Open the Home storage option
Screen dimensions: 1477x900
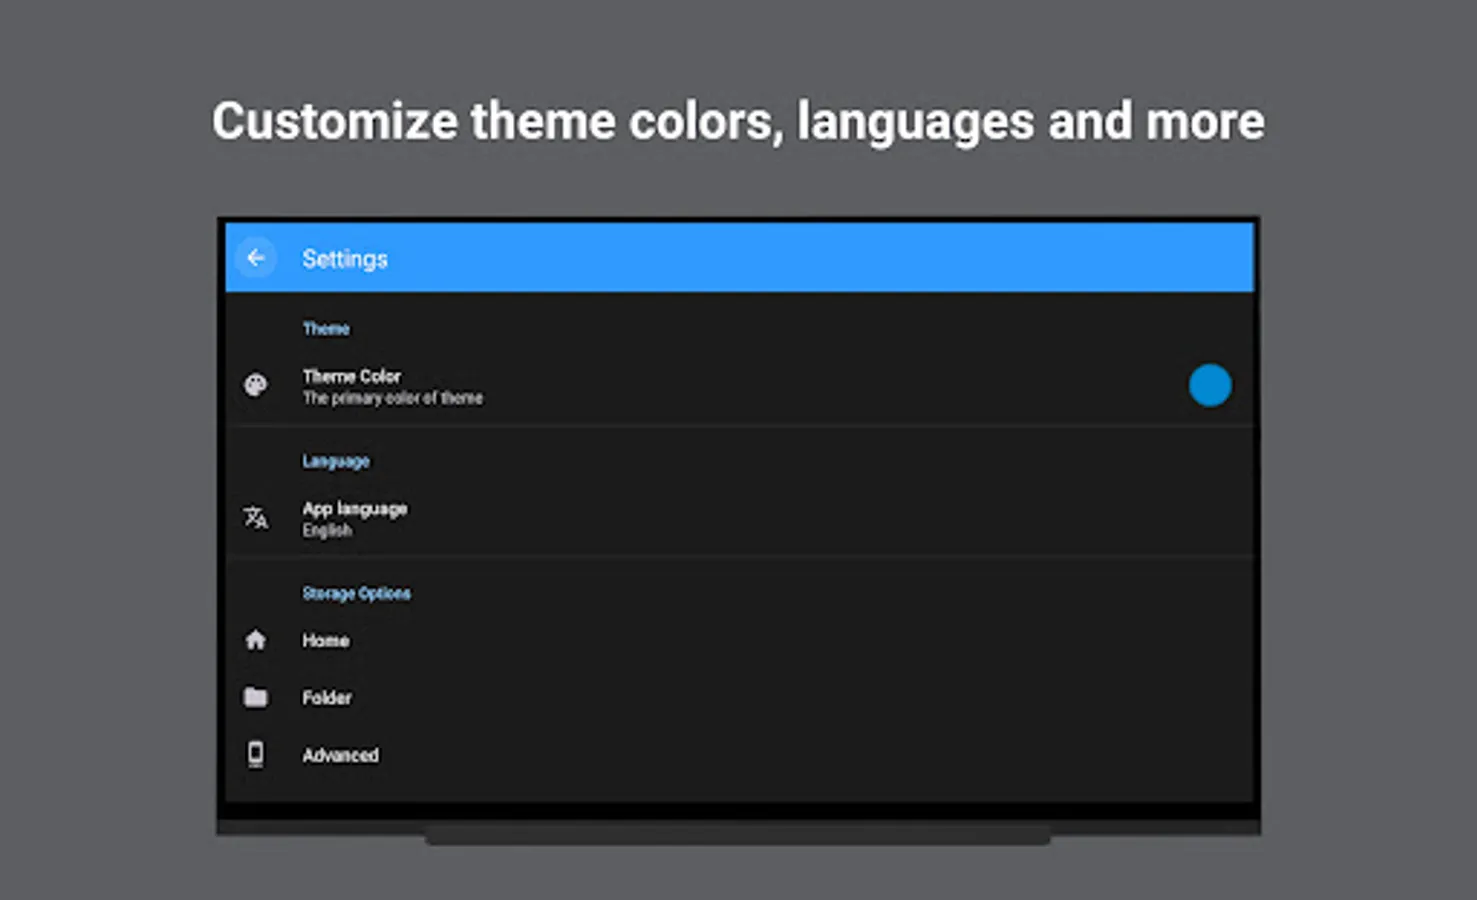tap(326, 640)
